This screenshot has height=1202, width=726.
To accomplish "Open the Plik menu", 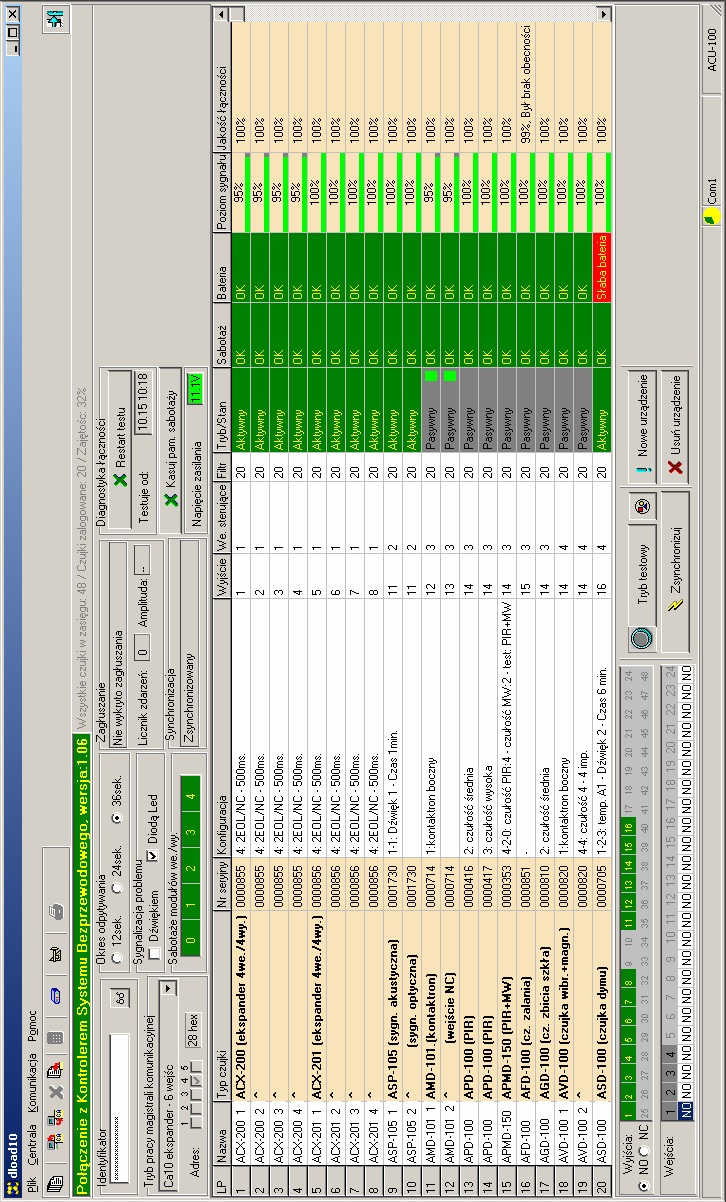I will click(32, 1183).
